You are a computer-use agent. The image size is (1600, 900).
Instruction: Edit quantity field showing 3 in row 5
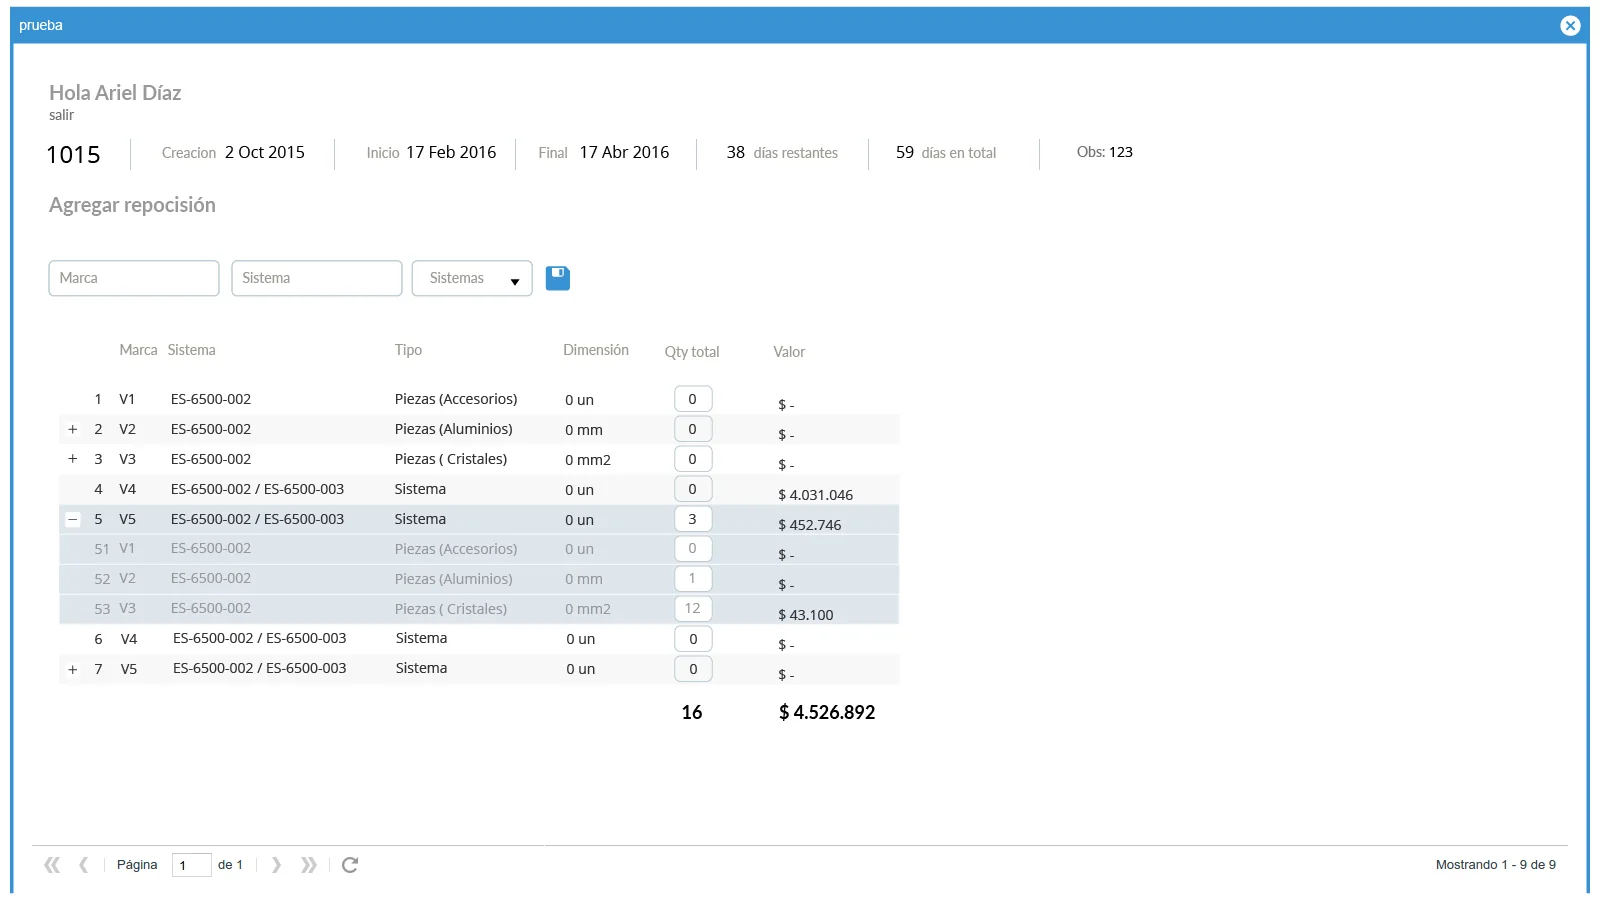(x=693, y=519)
